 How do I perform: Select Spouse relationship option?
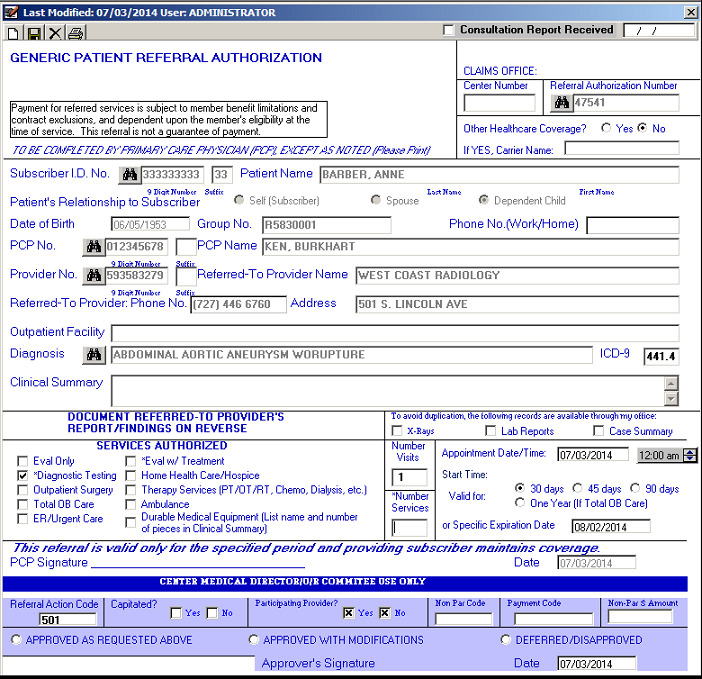pyautogui.click(x=376, y=200)
